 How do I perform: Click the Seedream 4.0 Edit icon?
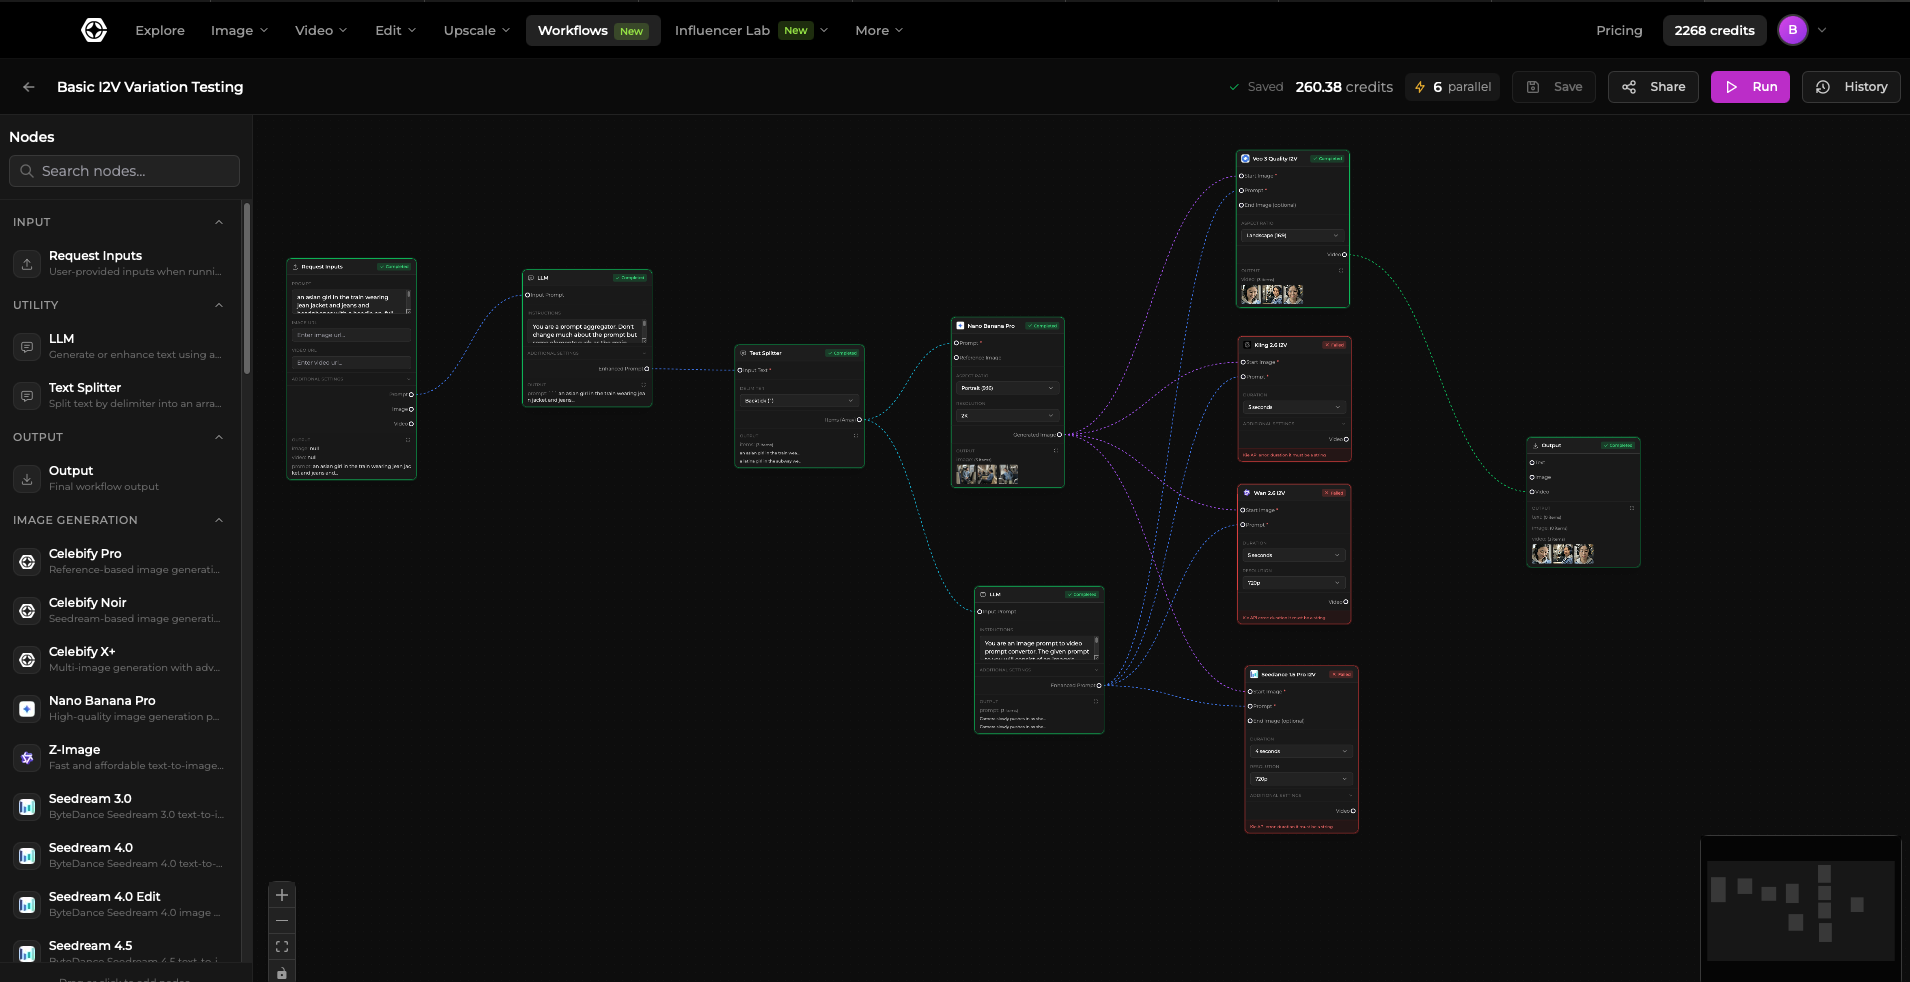point(26,904)
